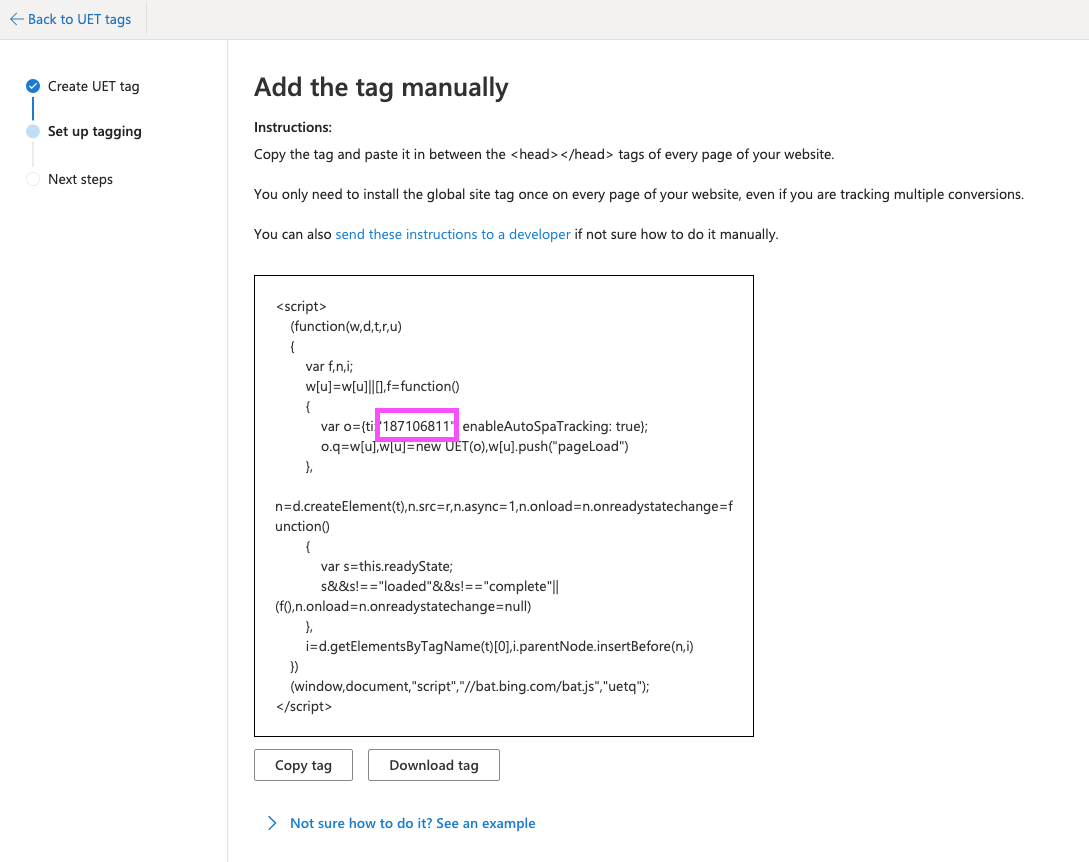The image size is (1089, 862).
Task: Click the back arrow icon
Action: click(17, 19)
